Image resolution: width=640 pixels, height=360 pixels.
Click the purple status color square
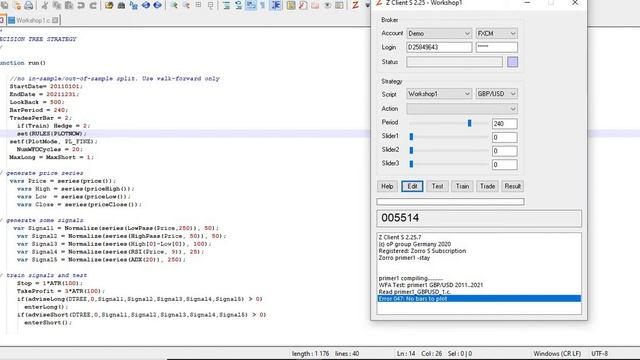(x=512, y=62)
